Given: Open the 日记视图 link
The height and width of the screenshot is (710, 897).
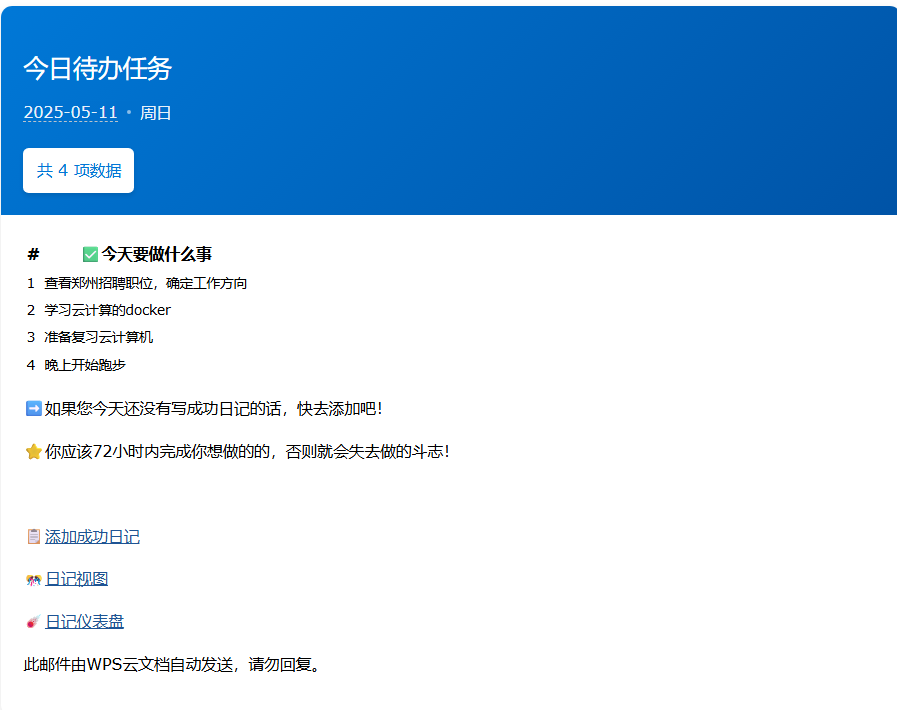Looking at the screenshot, I should tap(77, 579).
